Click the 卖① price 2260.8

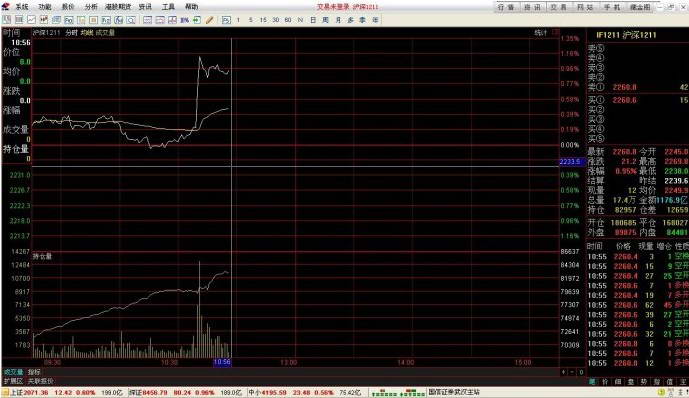(x=624, y=87)
